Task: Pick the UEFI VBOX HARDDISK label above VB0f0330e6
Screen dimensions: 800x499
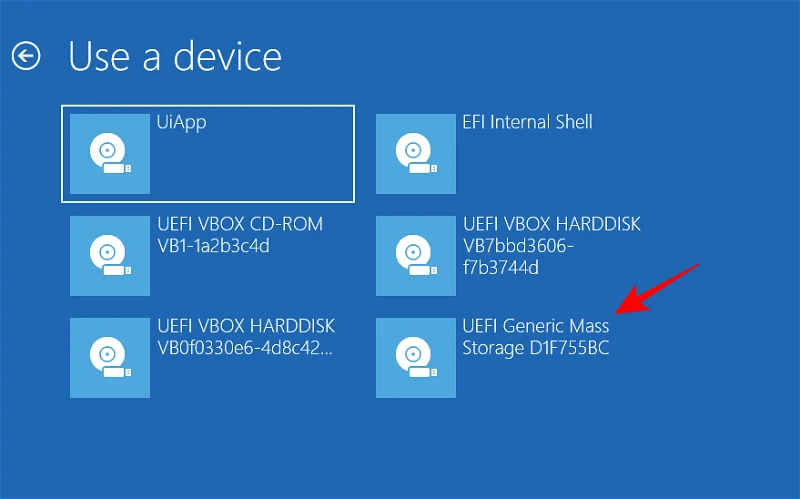Action: [246, 326]
